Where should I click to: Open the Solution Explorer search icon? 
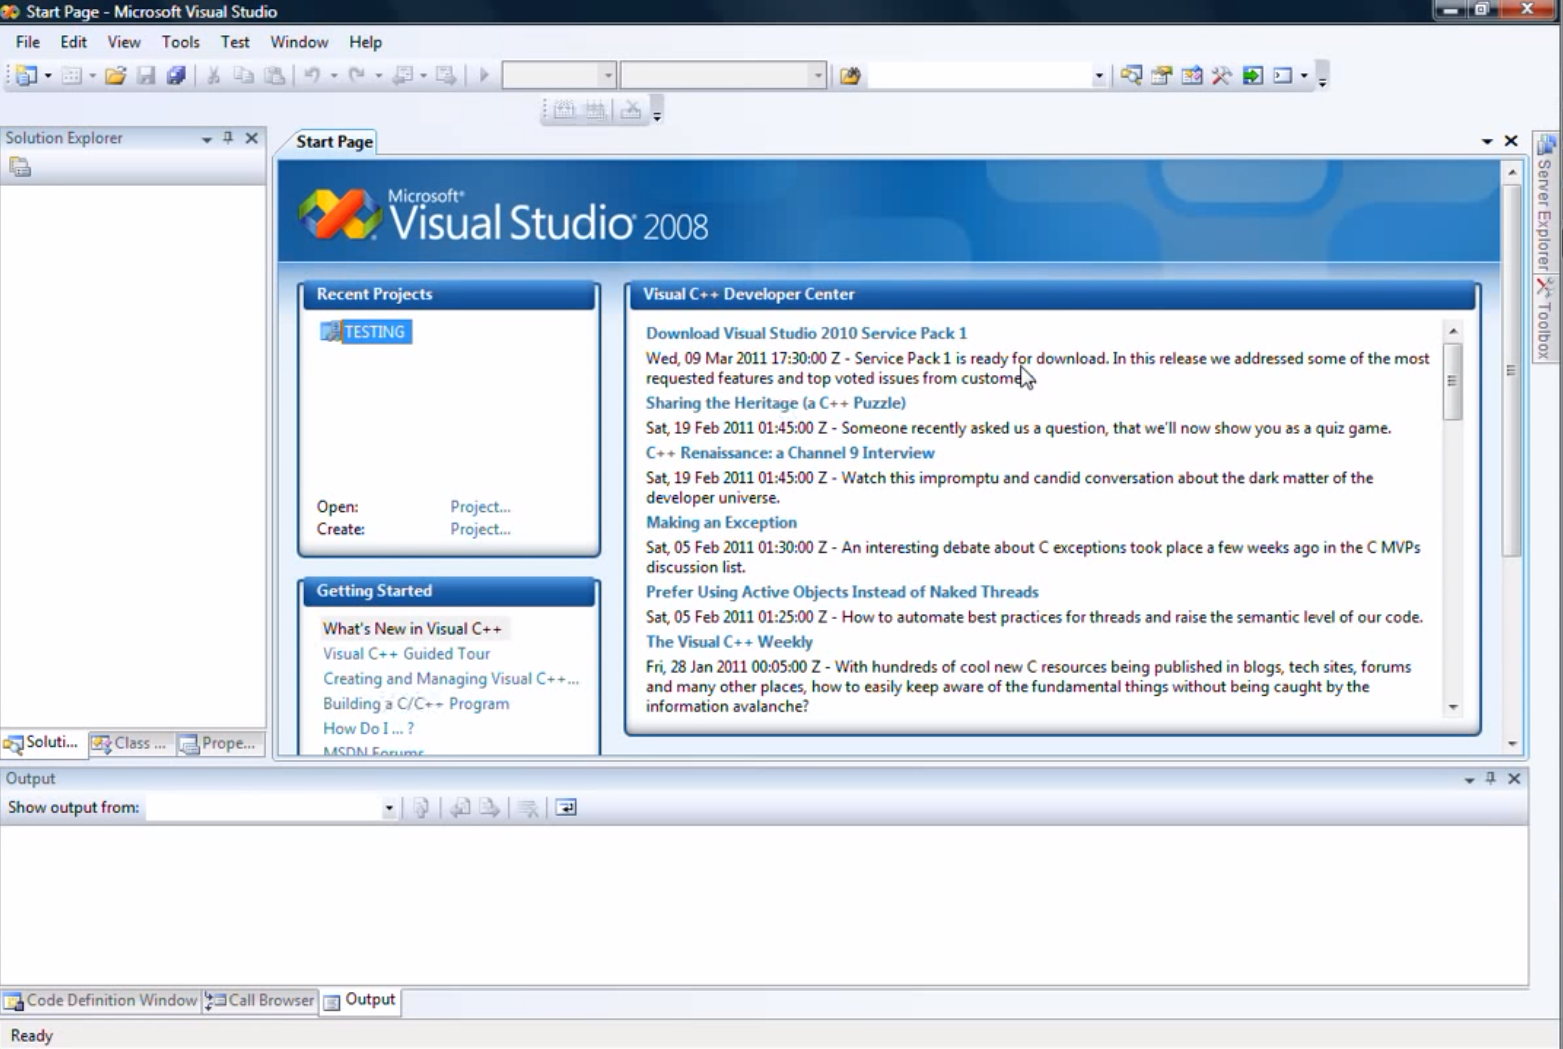click(x=1131, y=75)
